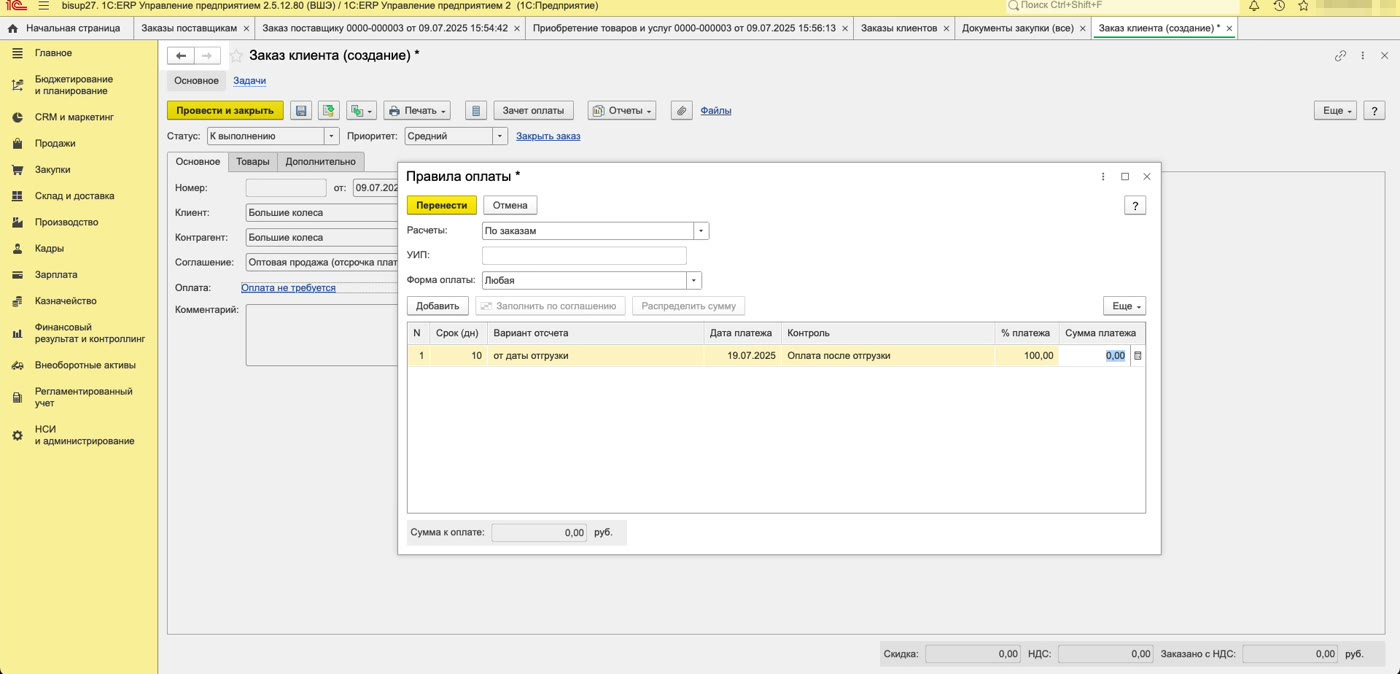Click the save (diskette) icon in the toolbar

(x=301, y=111)
